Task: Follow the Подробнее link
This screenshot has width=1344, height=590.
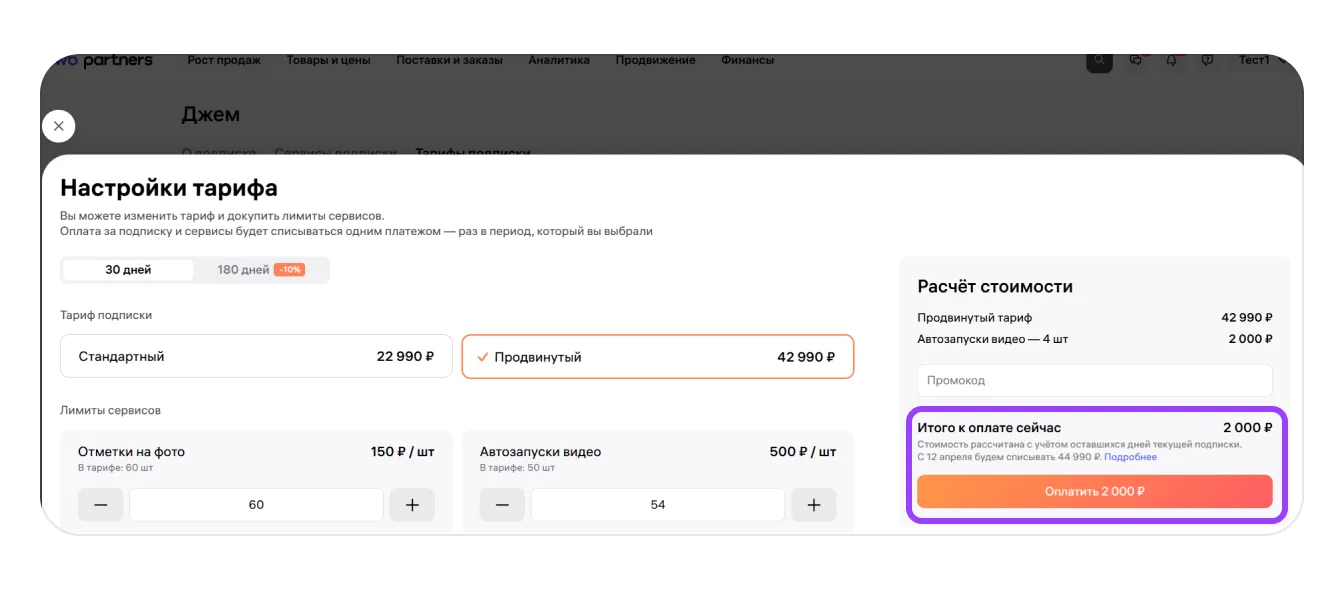Action: tap(1130, 457)
